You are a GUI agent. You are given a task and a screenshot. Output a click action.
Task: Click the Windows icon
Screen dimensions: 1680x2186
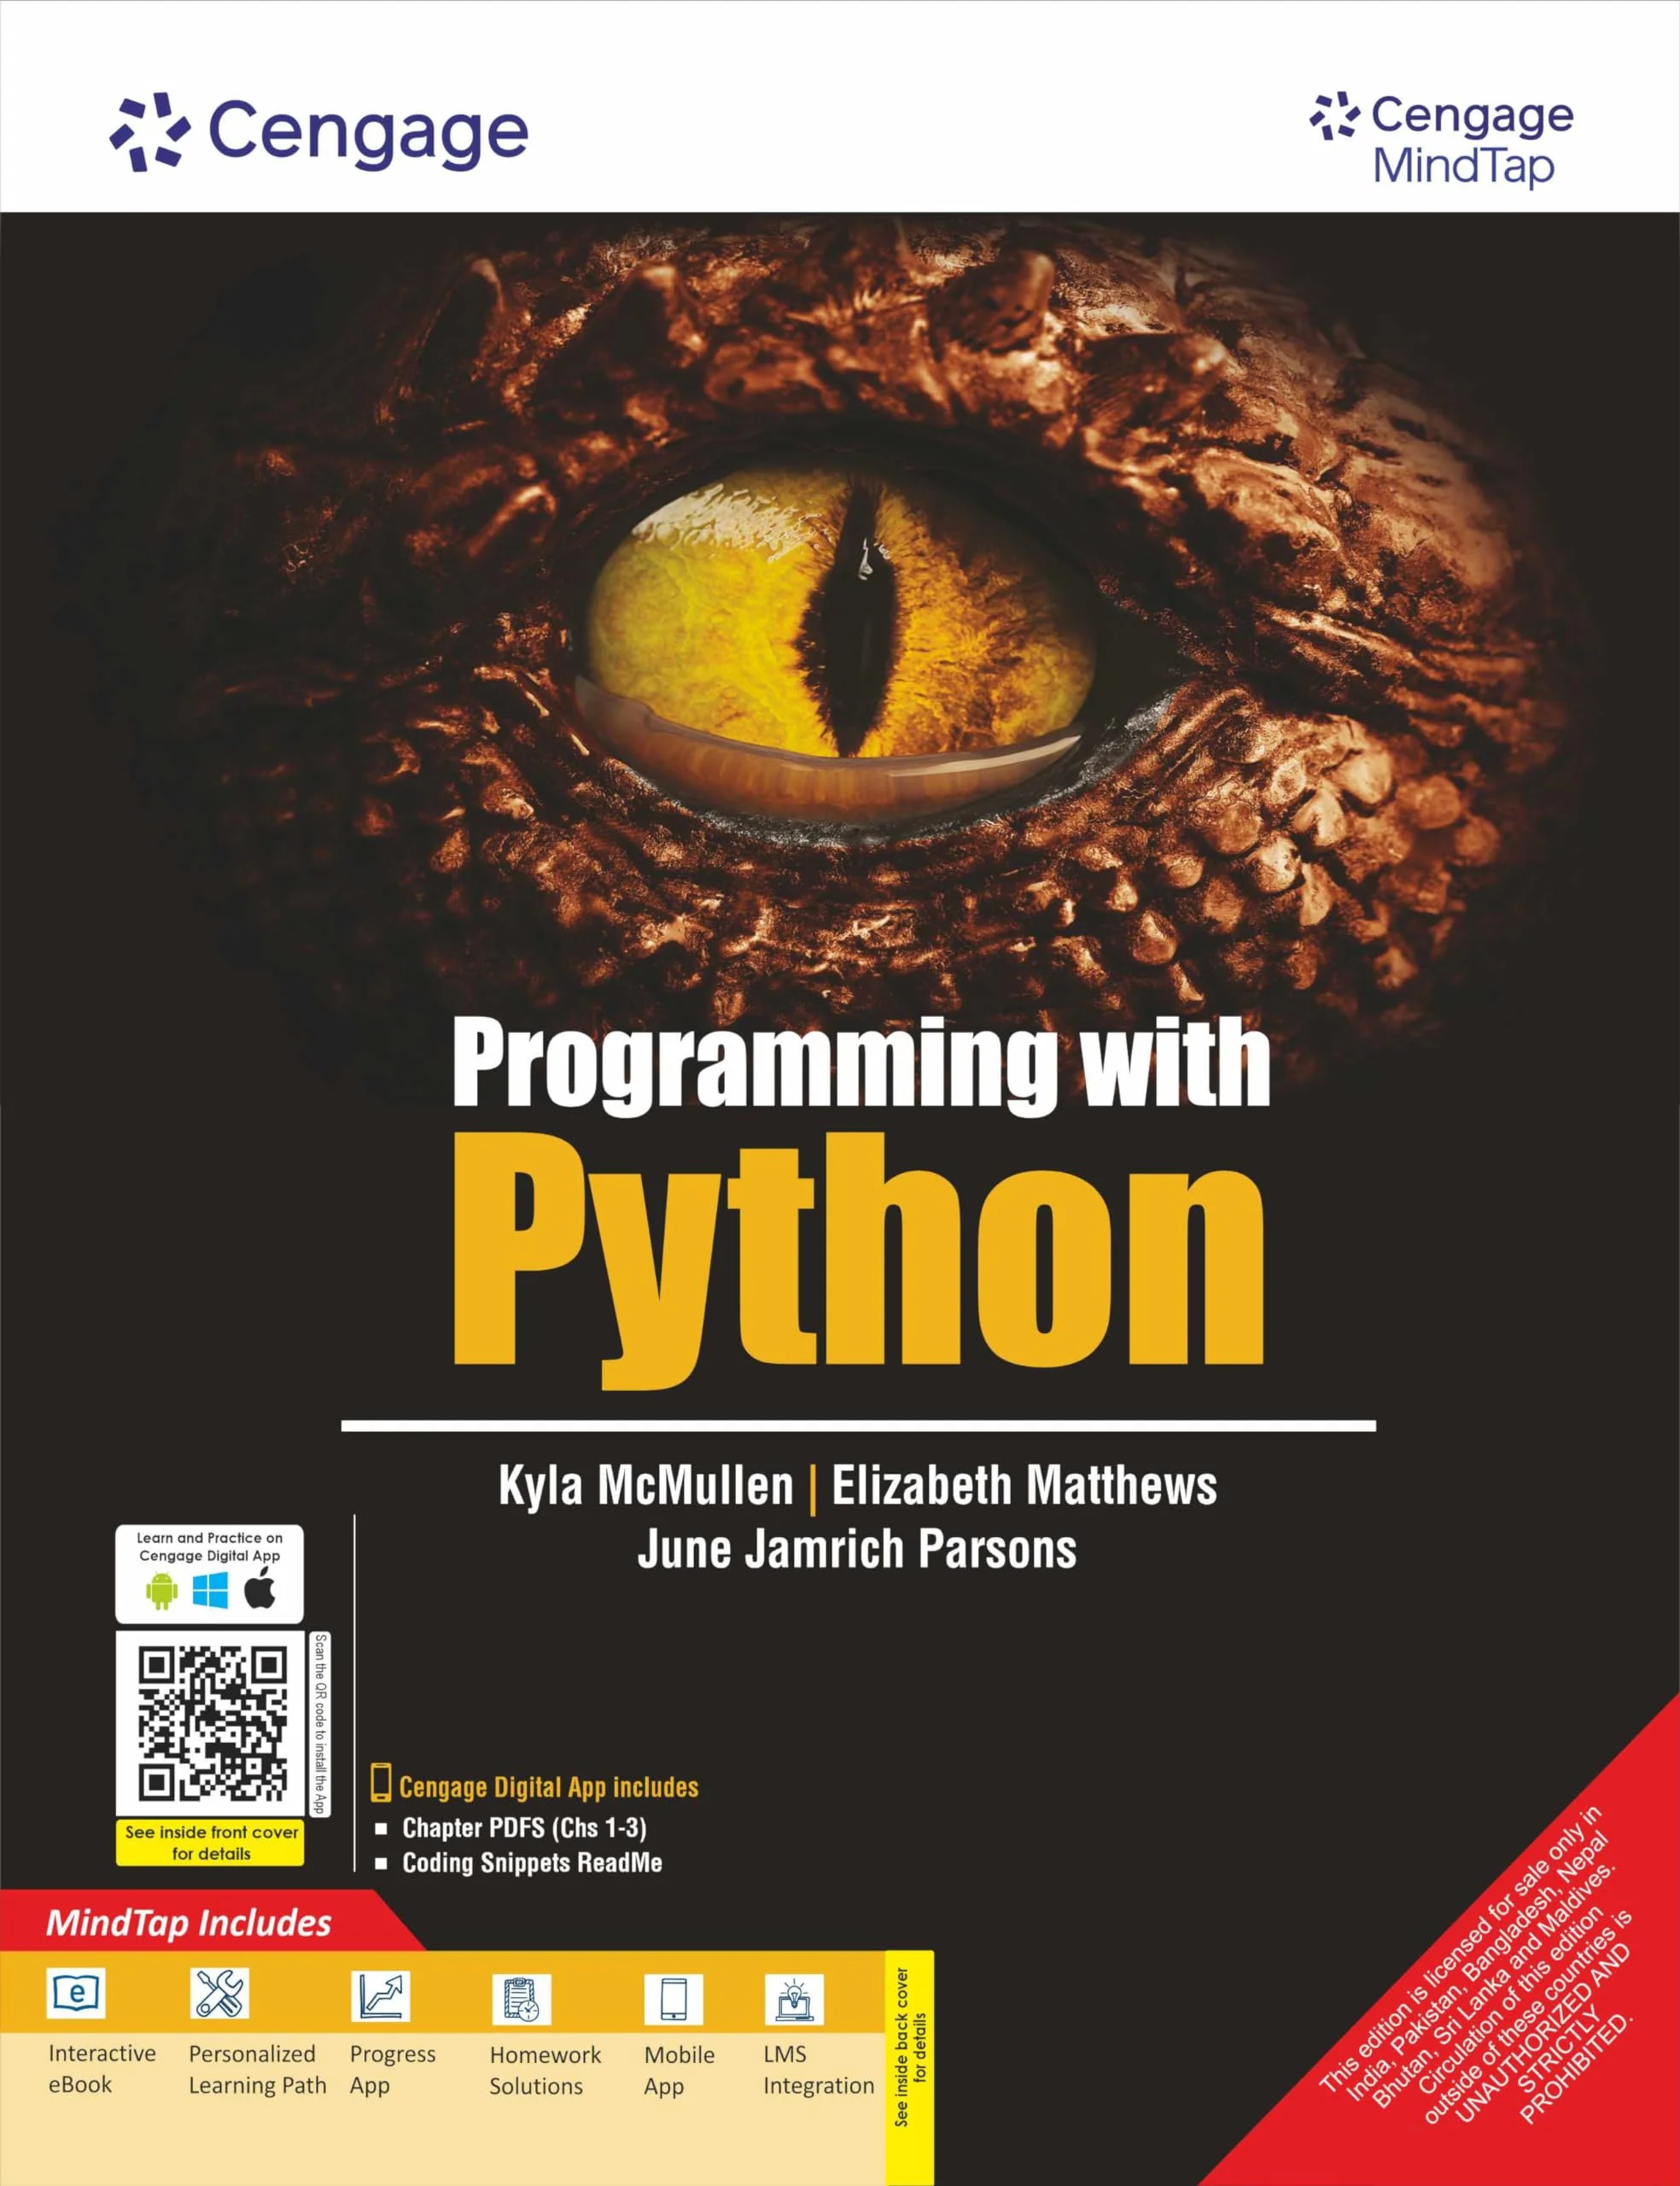click(210, 1590)
